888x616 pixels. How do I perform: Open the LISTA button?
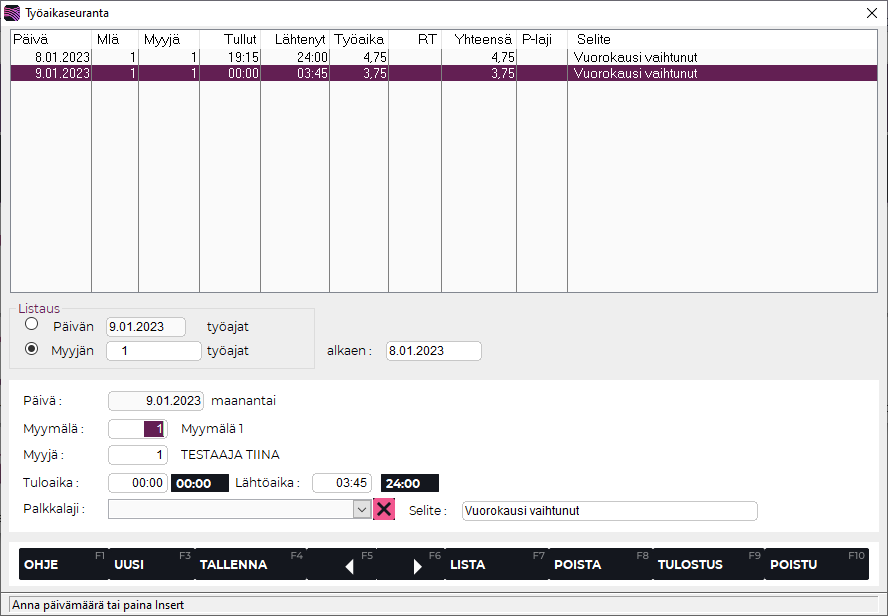tap(468, 564)
